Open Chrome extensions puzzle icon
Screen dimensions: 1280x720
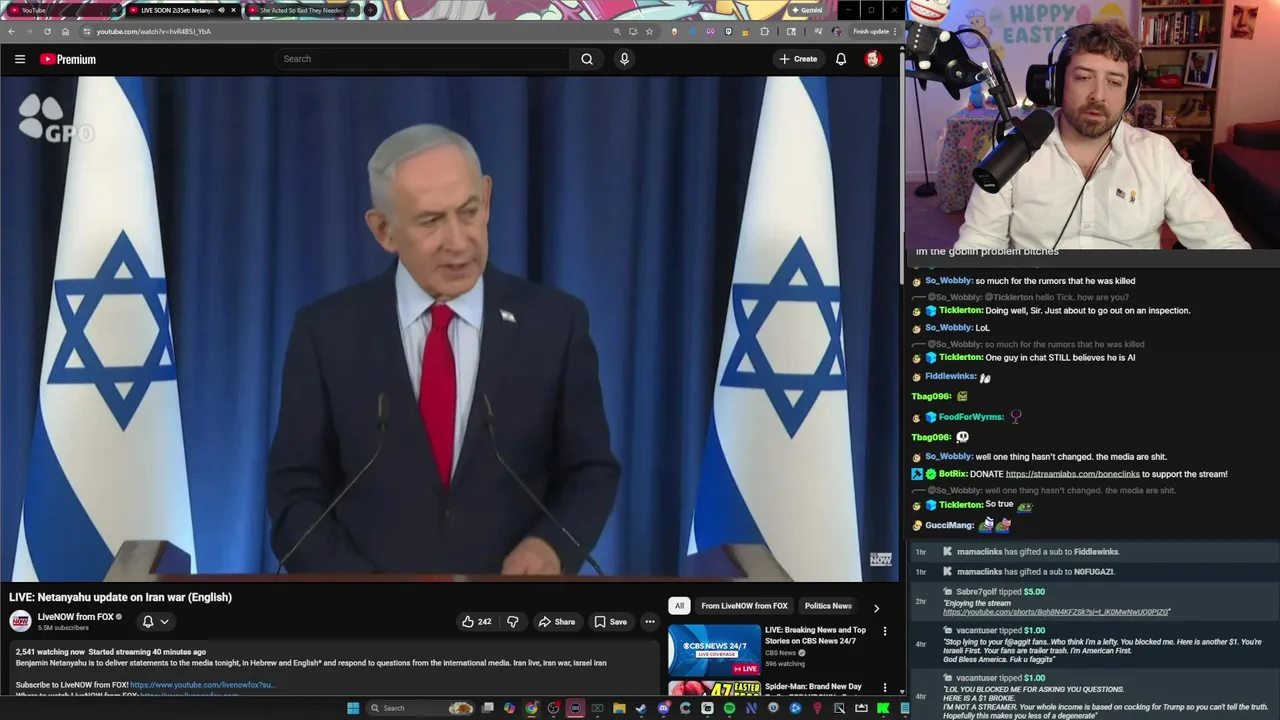tap(765, 31)
